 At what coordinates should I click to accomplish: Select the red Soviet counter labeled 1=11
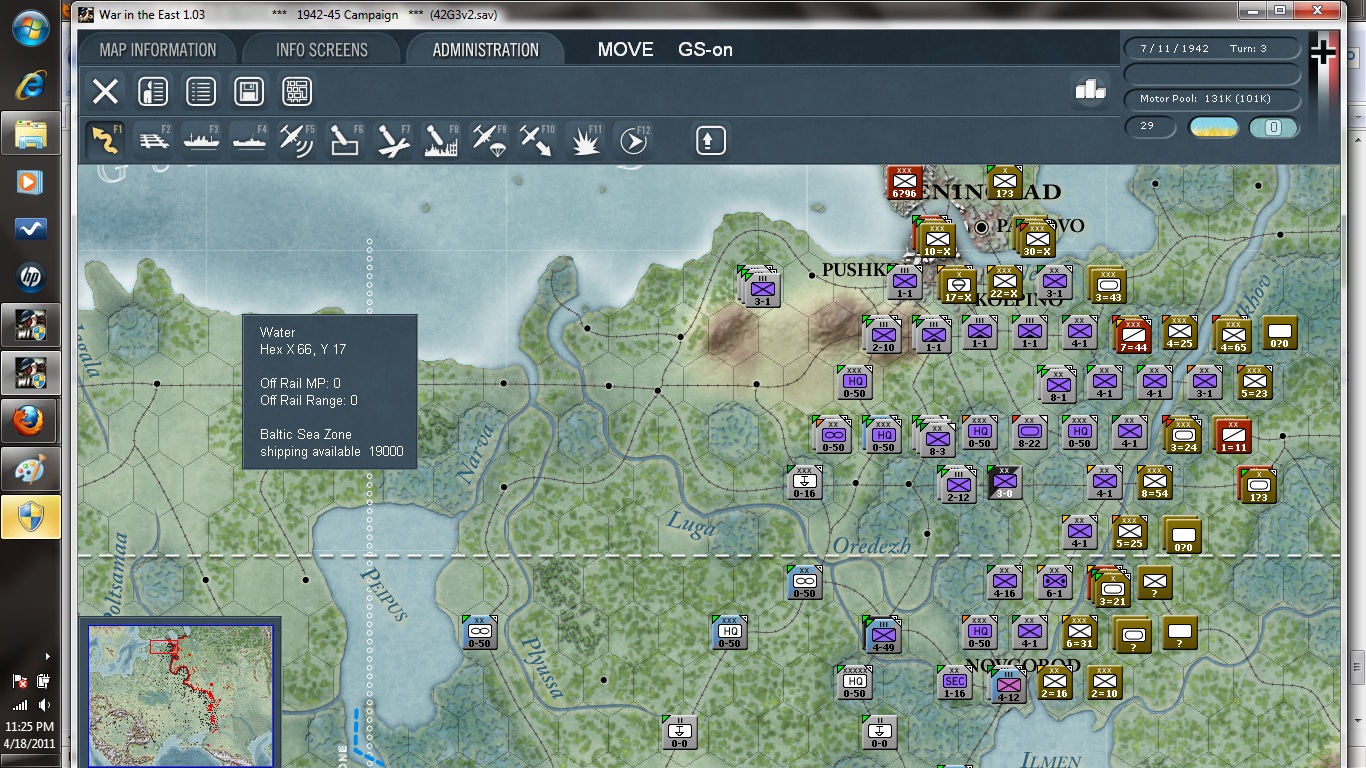coord(1232,436)
